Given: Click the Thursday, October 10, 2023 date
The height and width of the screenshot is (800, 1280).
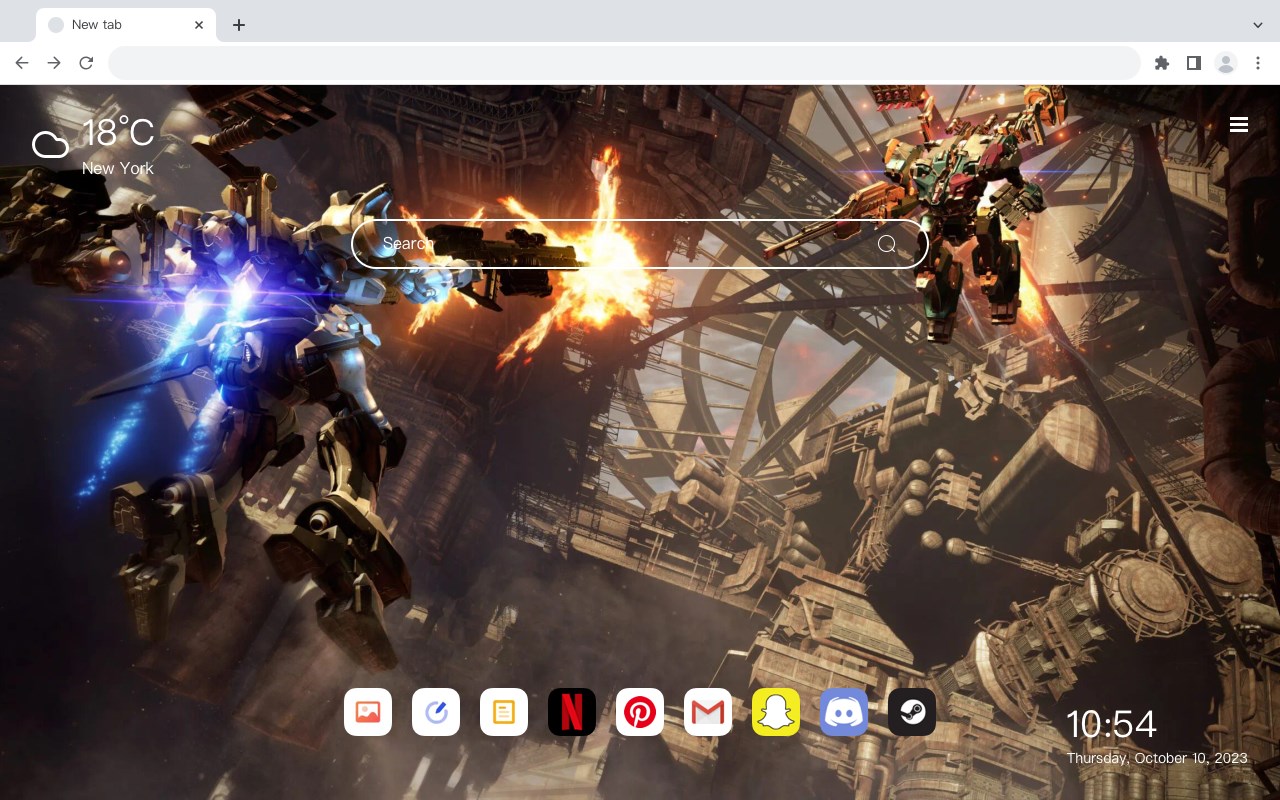Looking at the screenshot, I should tap(1157, 758).
